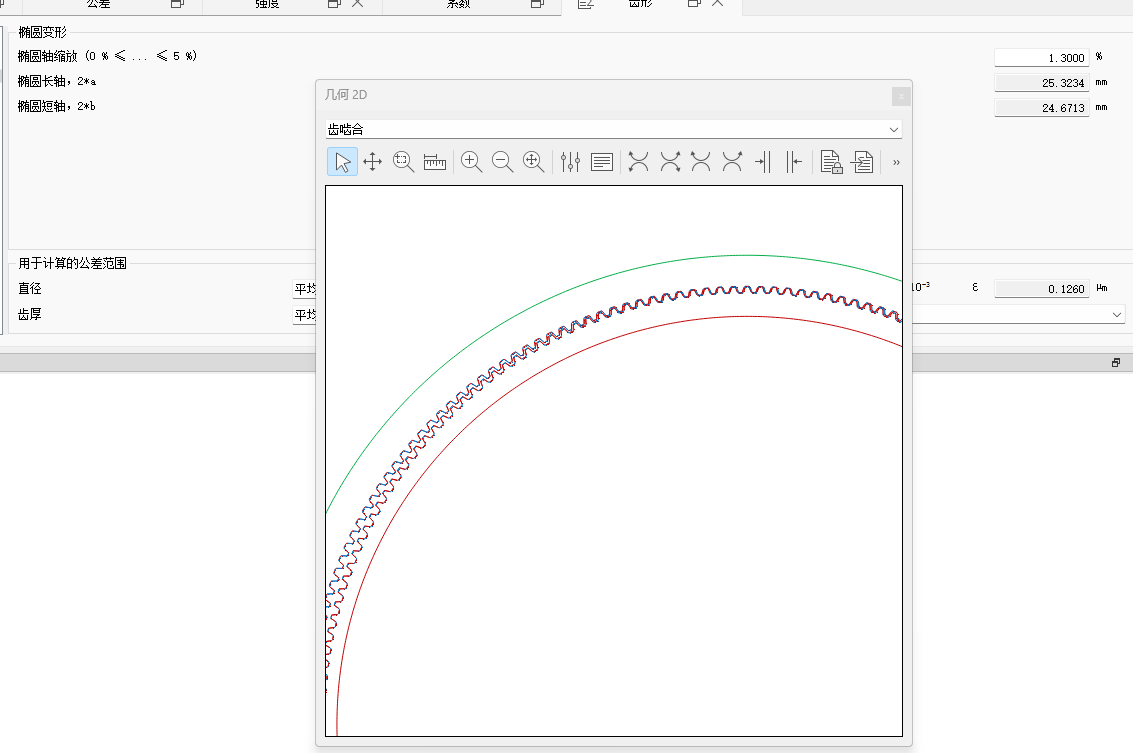The height and width of the screenshot is (753, 1133).
Task: Click the text comment box icon
Action: [602, 161]
